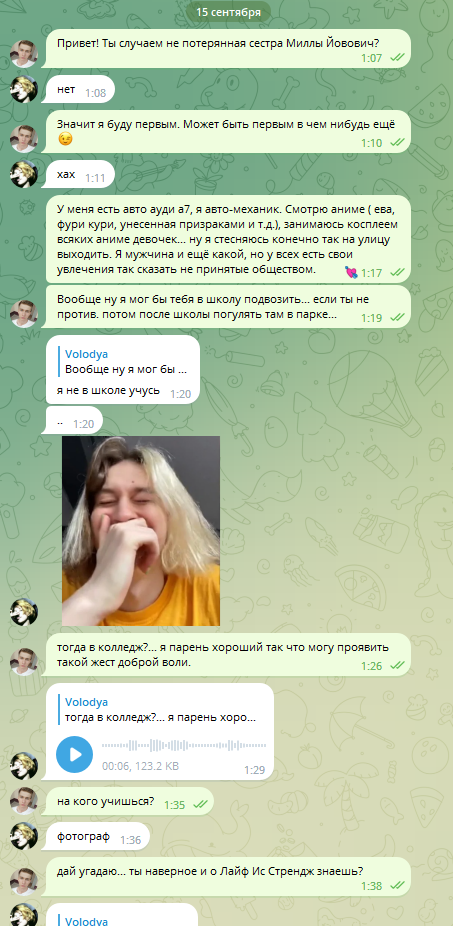The width and height of the screenshot is (453, 926).
Task: Select the 'Значит я буду первым' message
Action: (228, 132)
